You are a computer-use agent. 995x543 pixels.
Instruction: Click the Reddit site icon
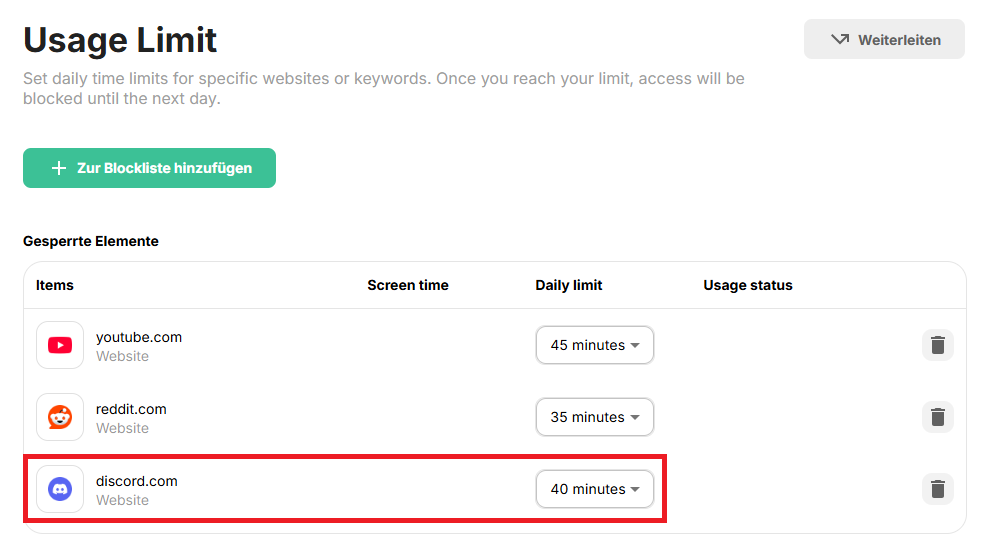click(x=60, y=417)
